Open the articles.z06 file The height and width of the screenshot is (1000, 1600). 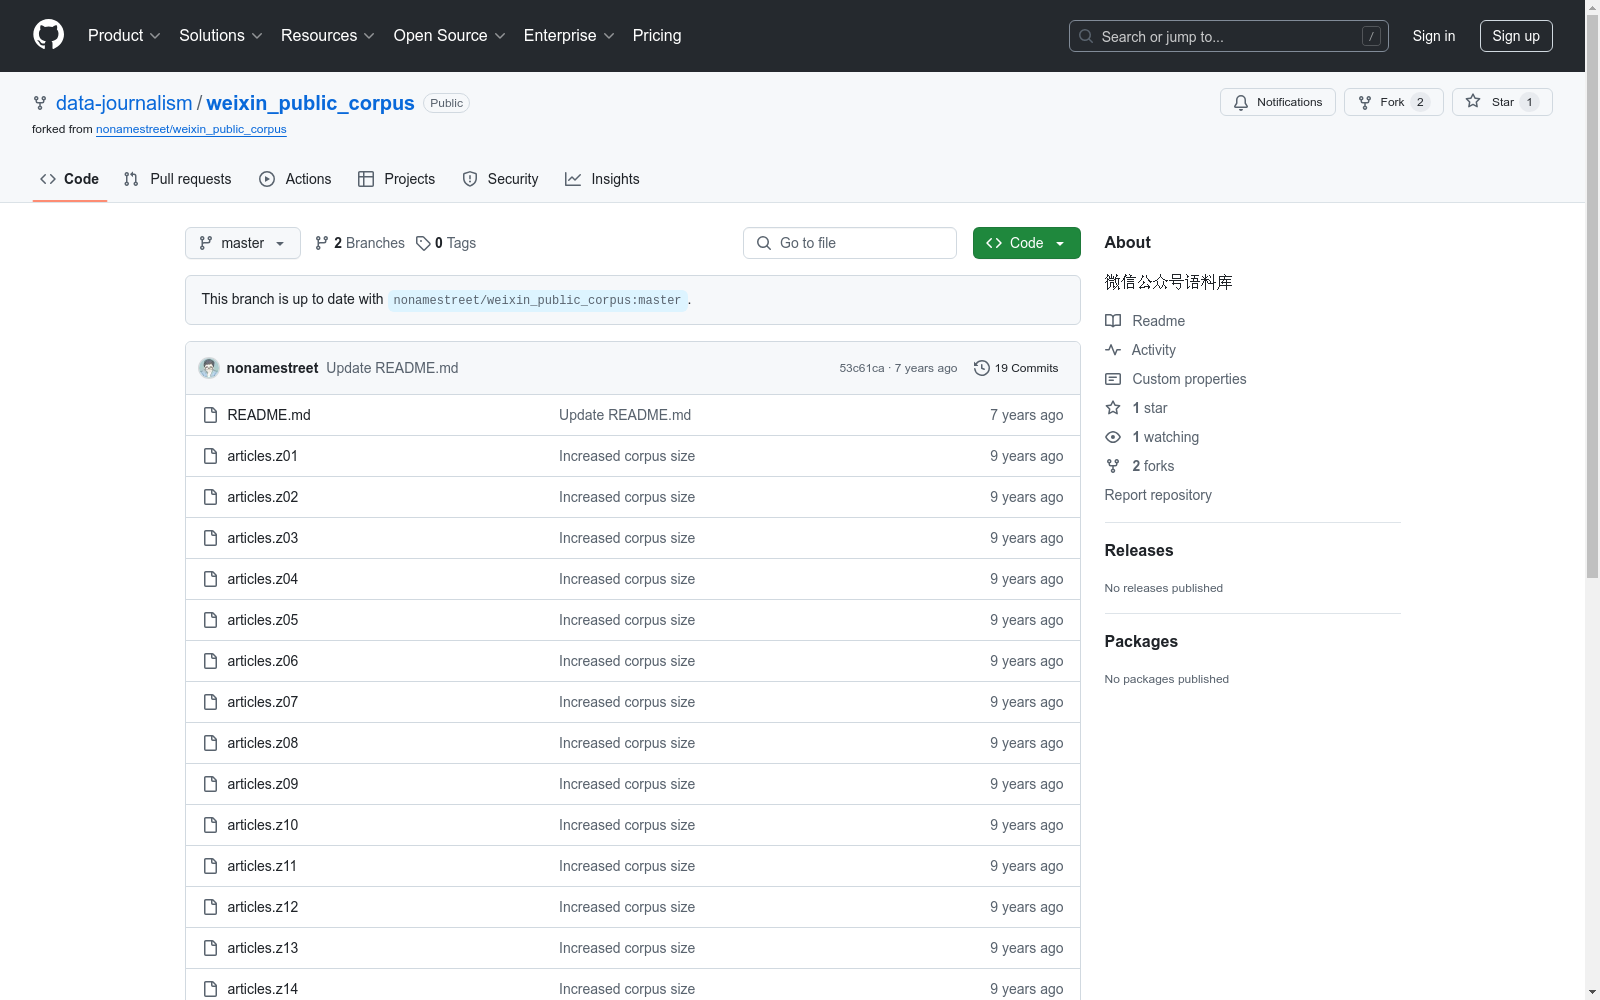pos(263,661)
